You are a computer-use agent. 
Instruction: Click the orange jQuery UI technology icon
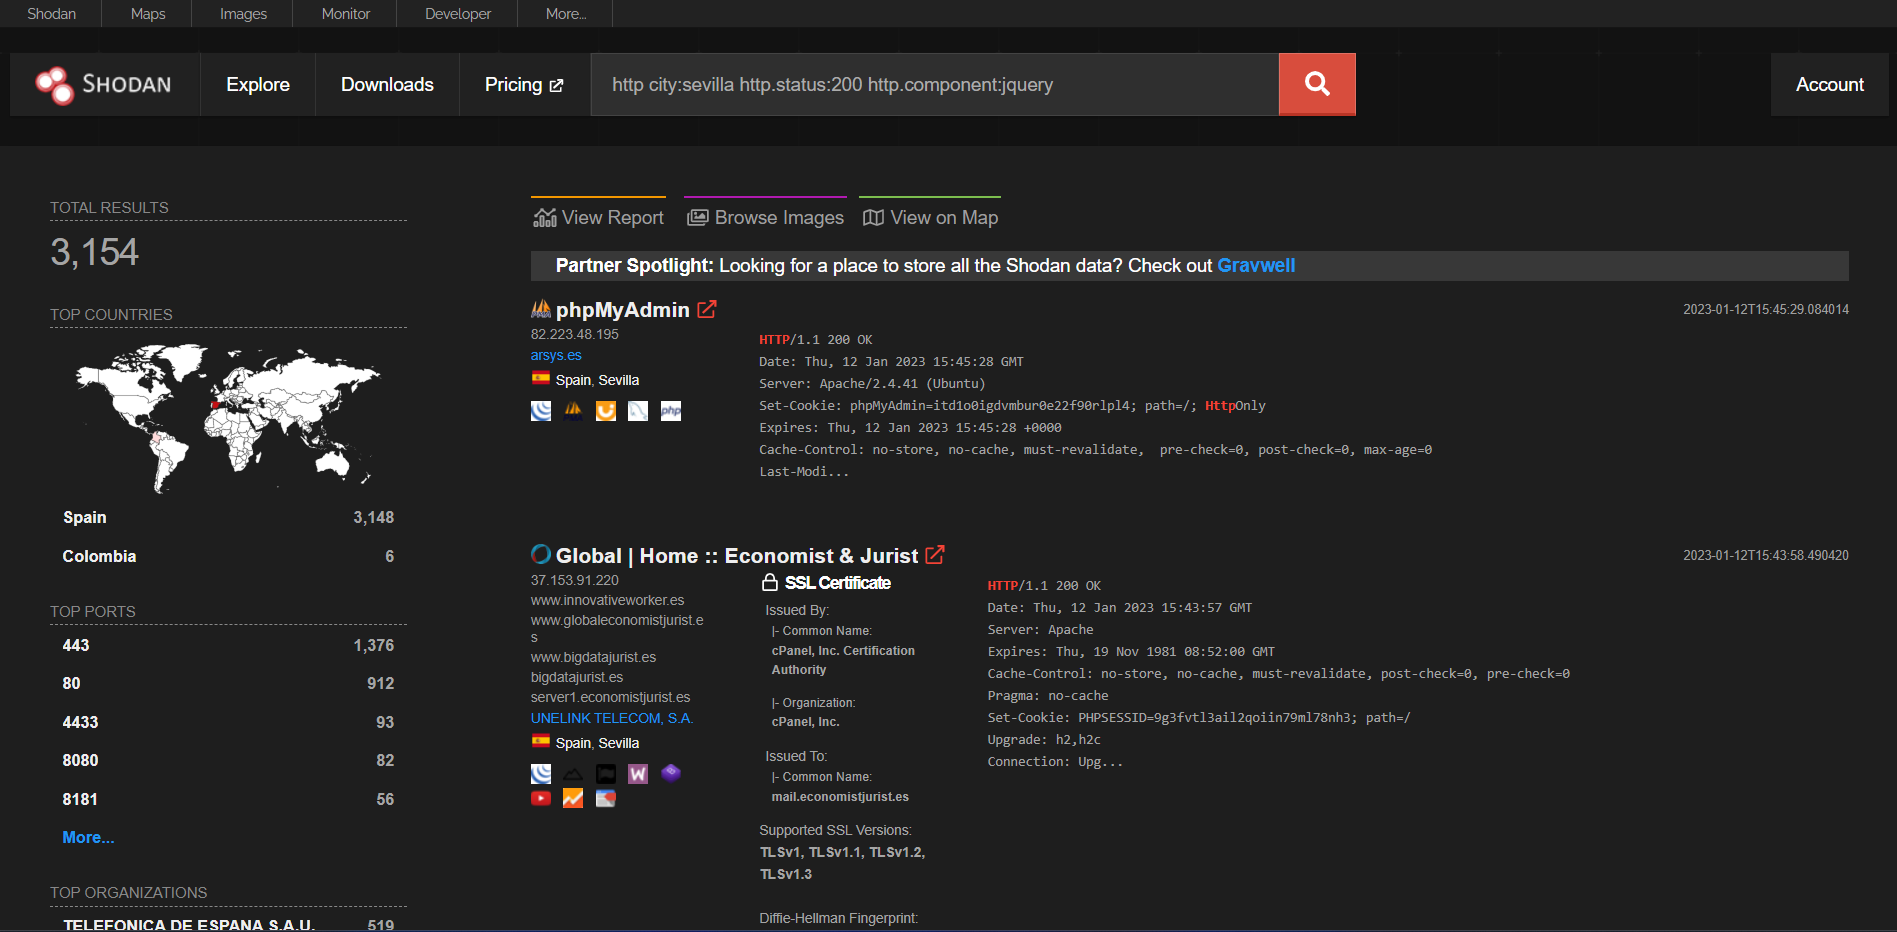point(606,411)
